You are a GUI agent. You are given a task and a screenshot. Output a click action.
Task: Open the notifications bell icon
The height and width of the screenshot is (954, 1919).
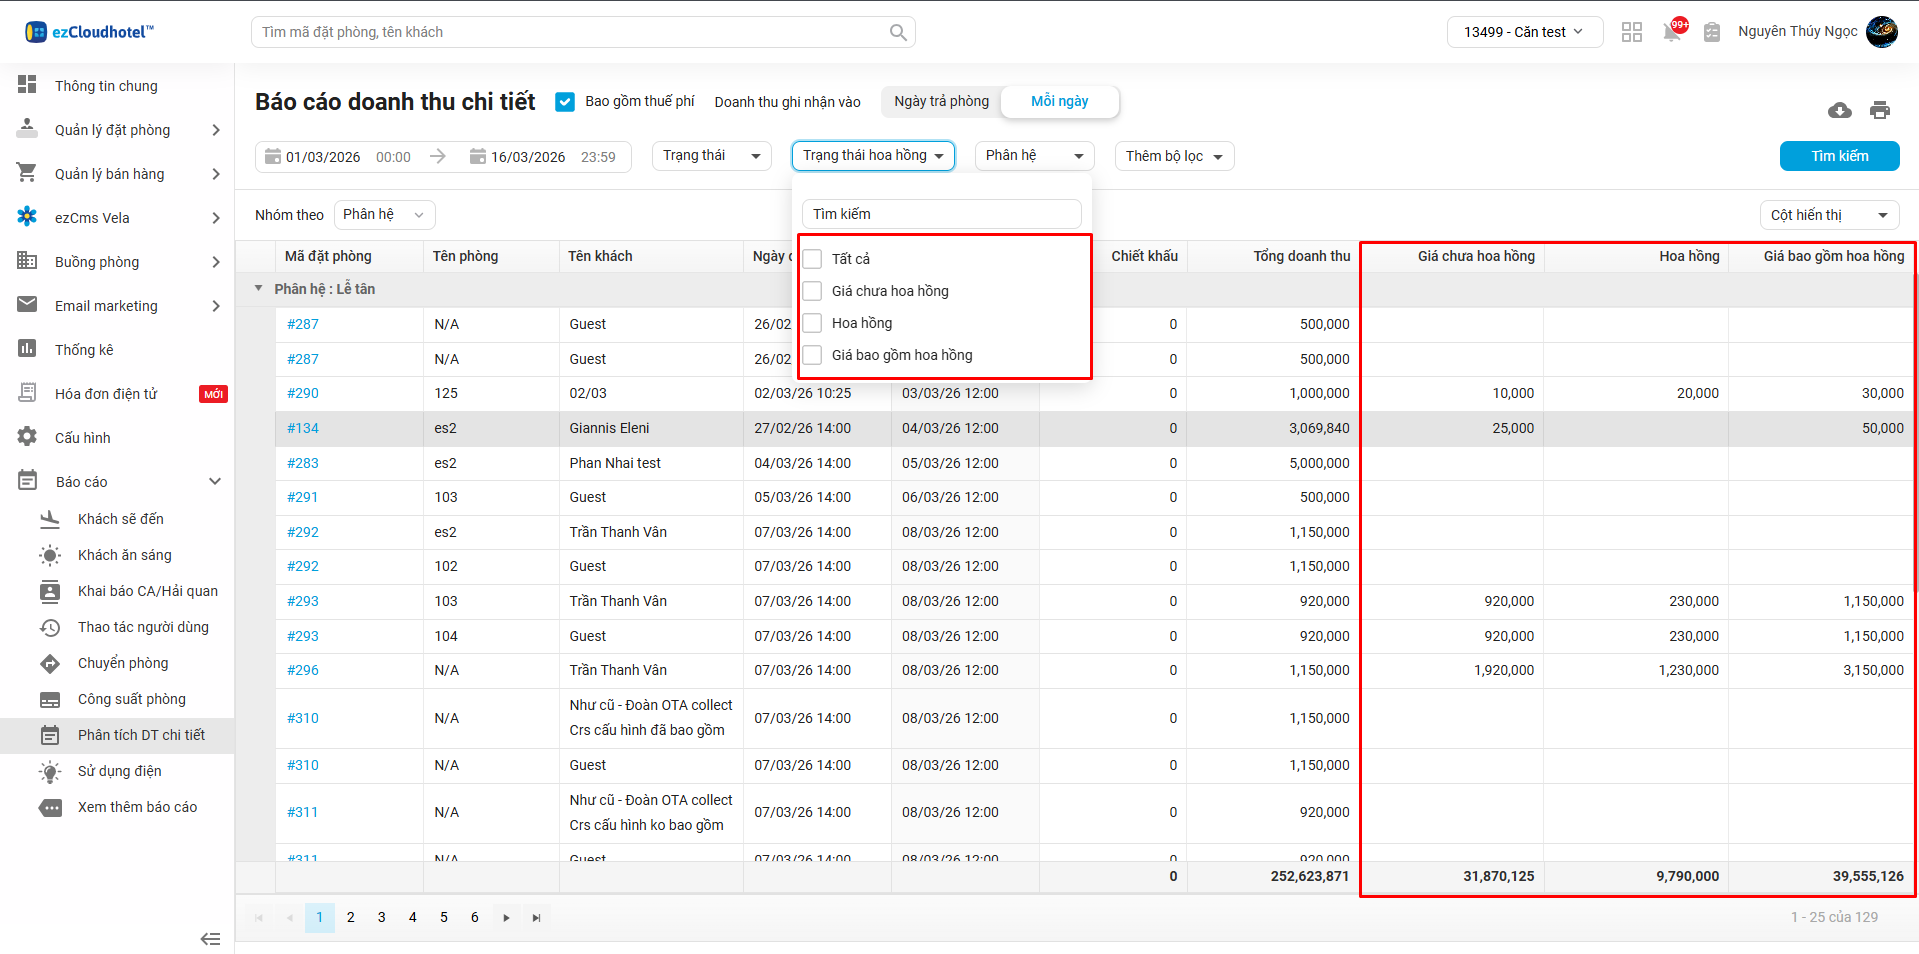(1671, 32)
